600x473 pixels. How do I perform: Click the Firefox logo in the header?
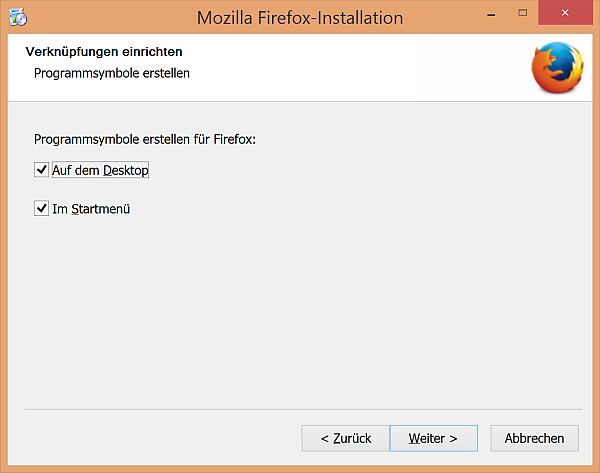click(557, 68)
